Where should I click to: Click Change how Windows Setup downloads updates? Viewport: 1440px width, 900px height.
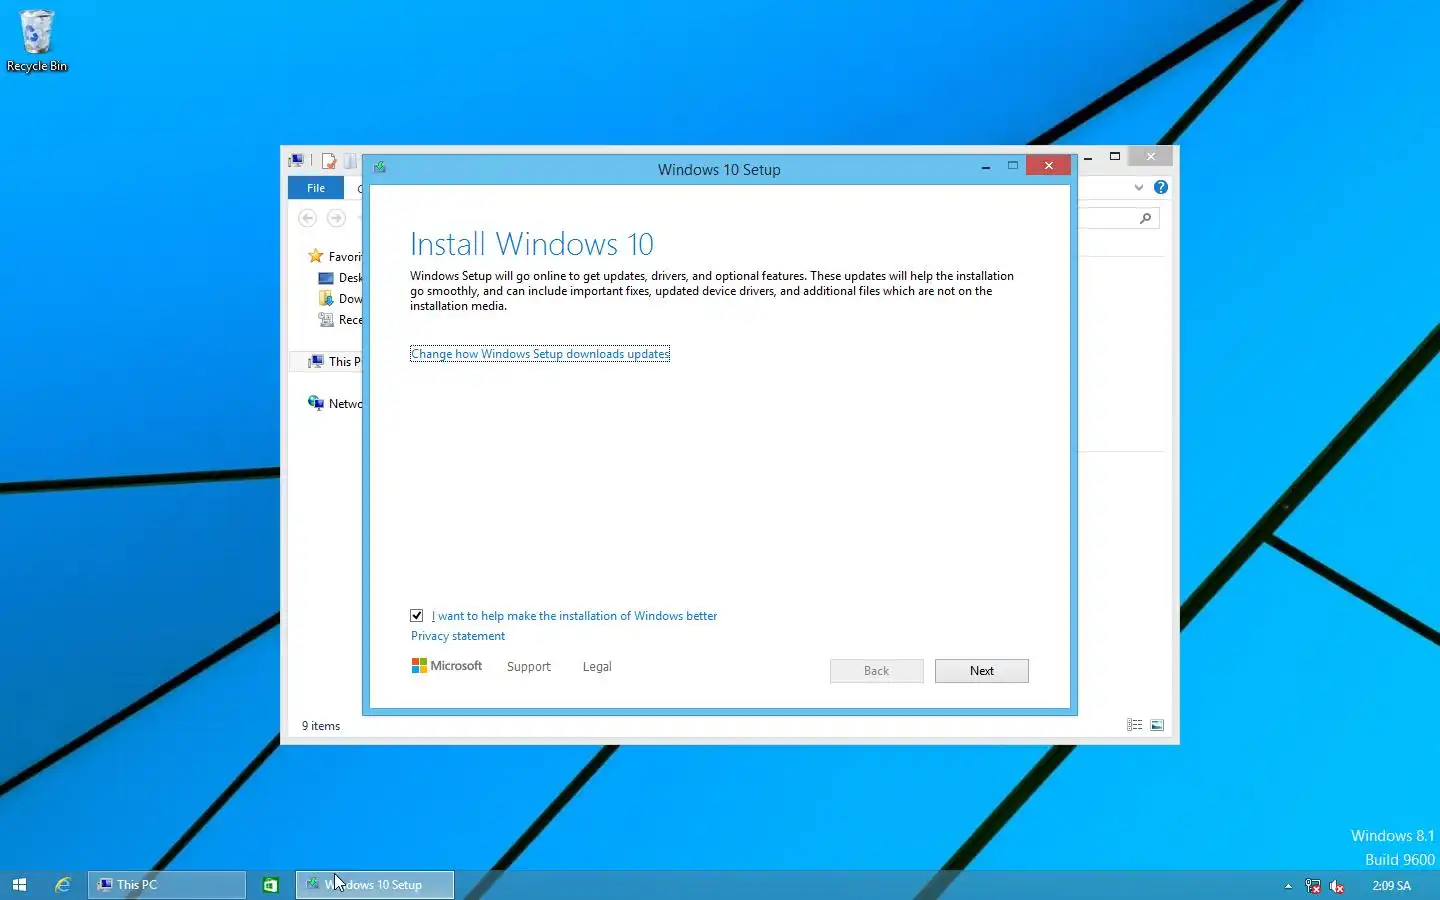pos(540,354)
